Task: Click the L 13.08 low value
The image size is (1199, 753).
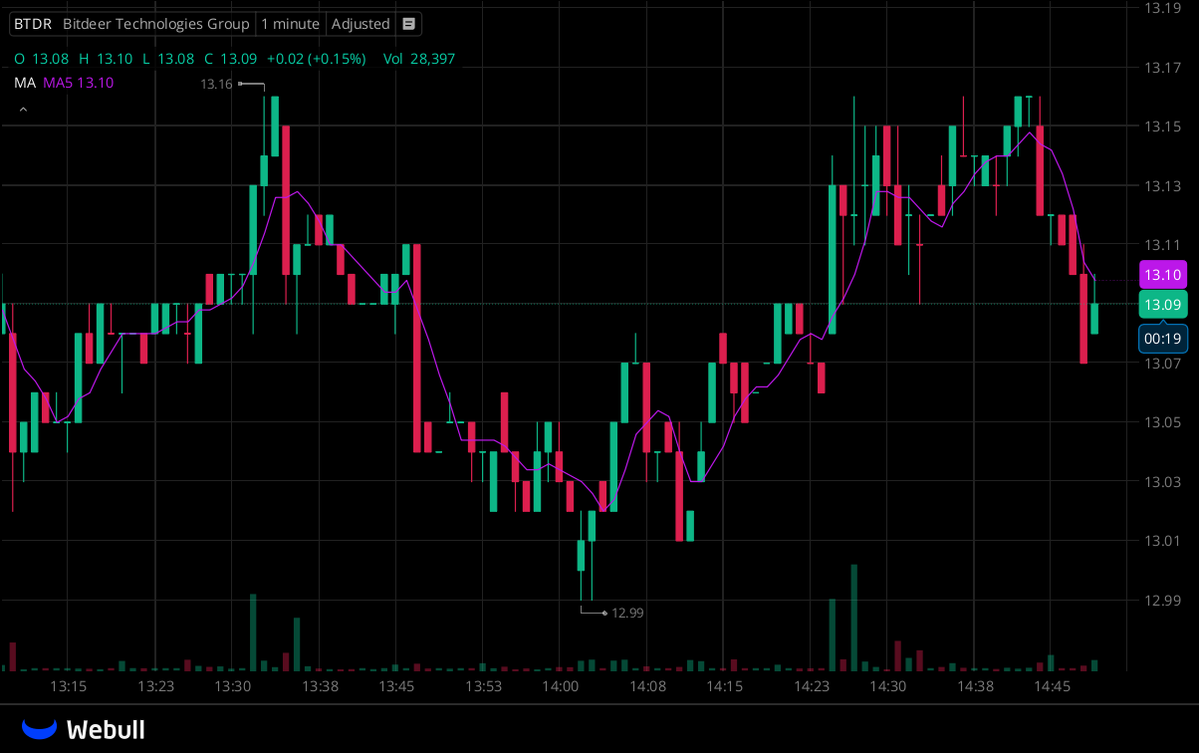Action: (168, 59)
